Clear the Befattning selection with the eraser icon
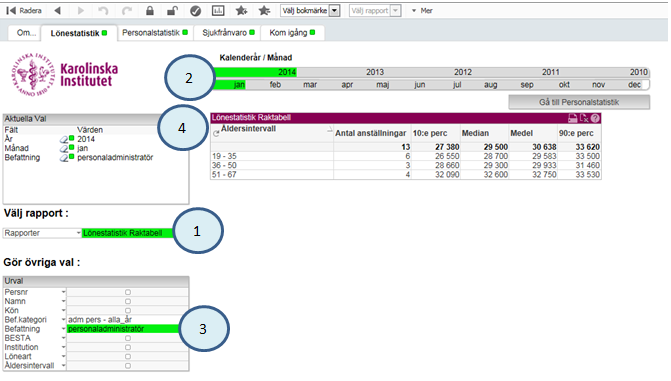The image size is (671, 381). coord(64,158)
